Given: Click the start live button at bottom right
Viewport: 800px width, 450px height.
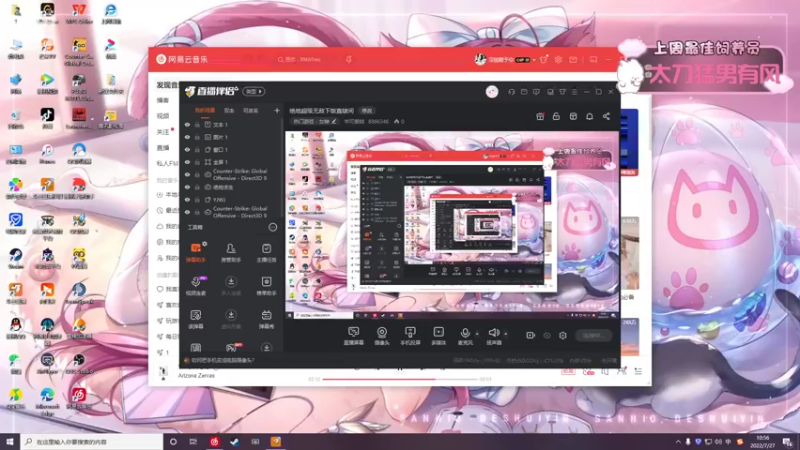Looking at the screenshot, I should 594,335.
